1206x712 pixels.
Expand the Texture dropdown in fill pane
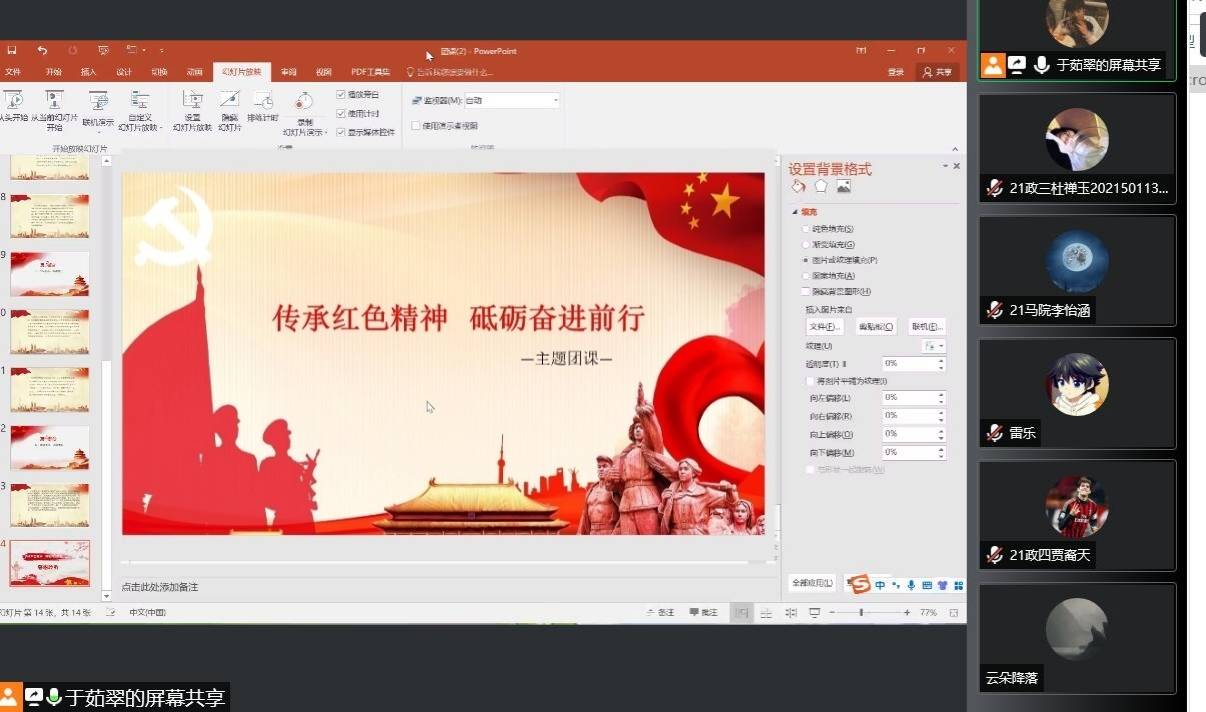(934, 346)
